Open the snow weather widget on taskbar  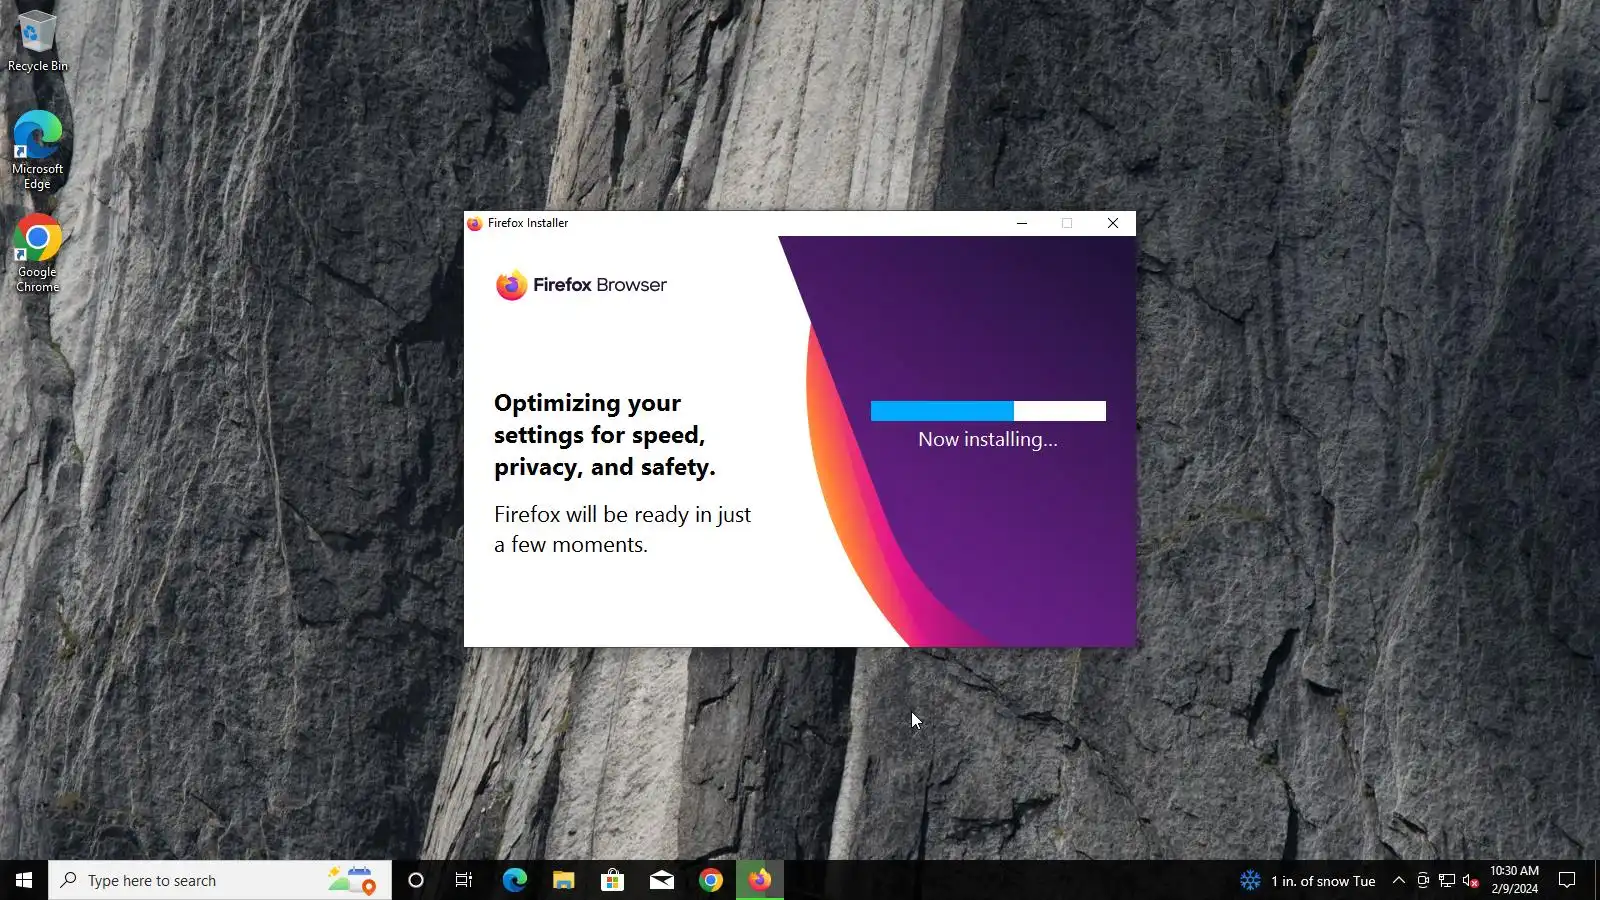tap(1308, 881)
